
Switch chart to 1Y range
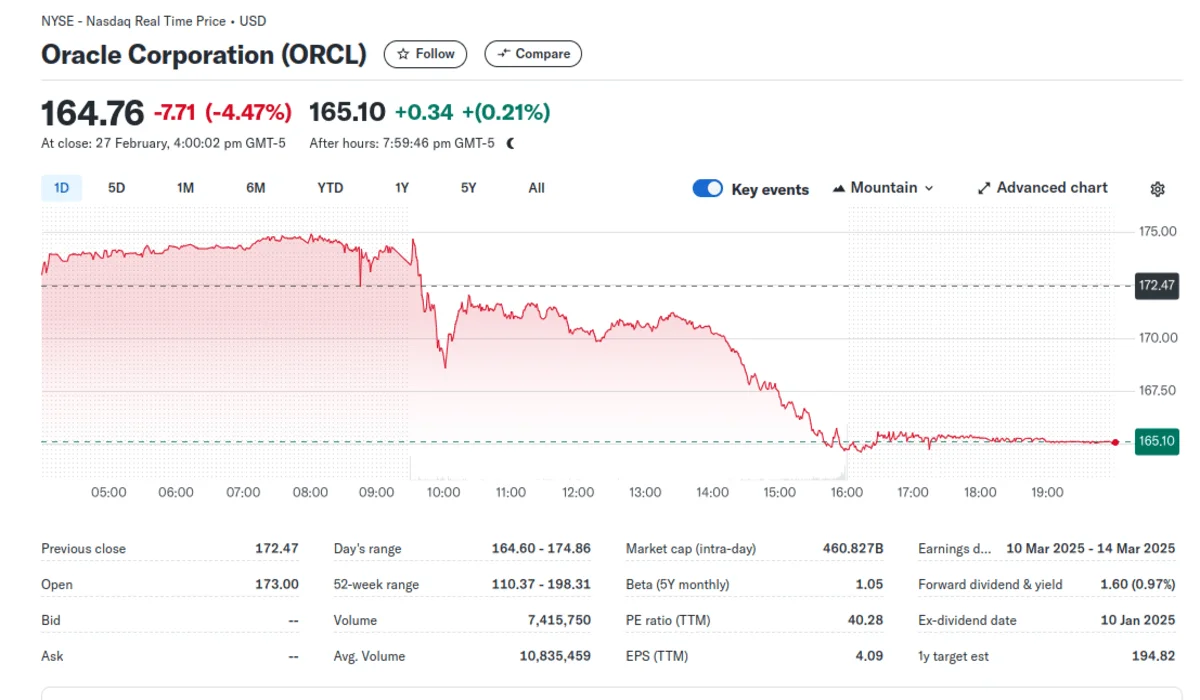click(402, 188)
